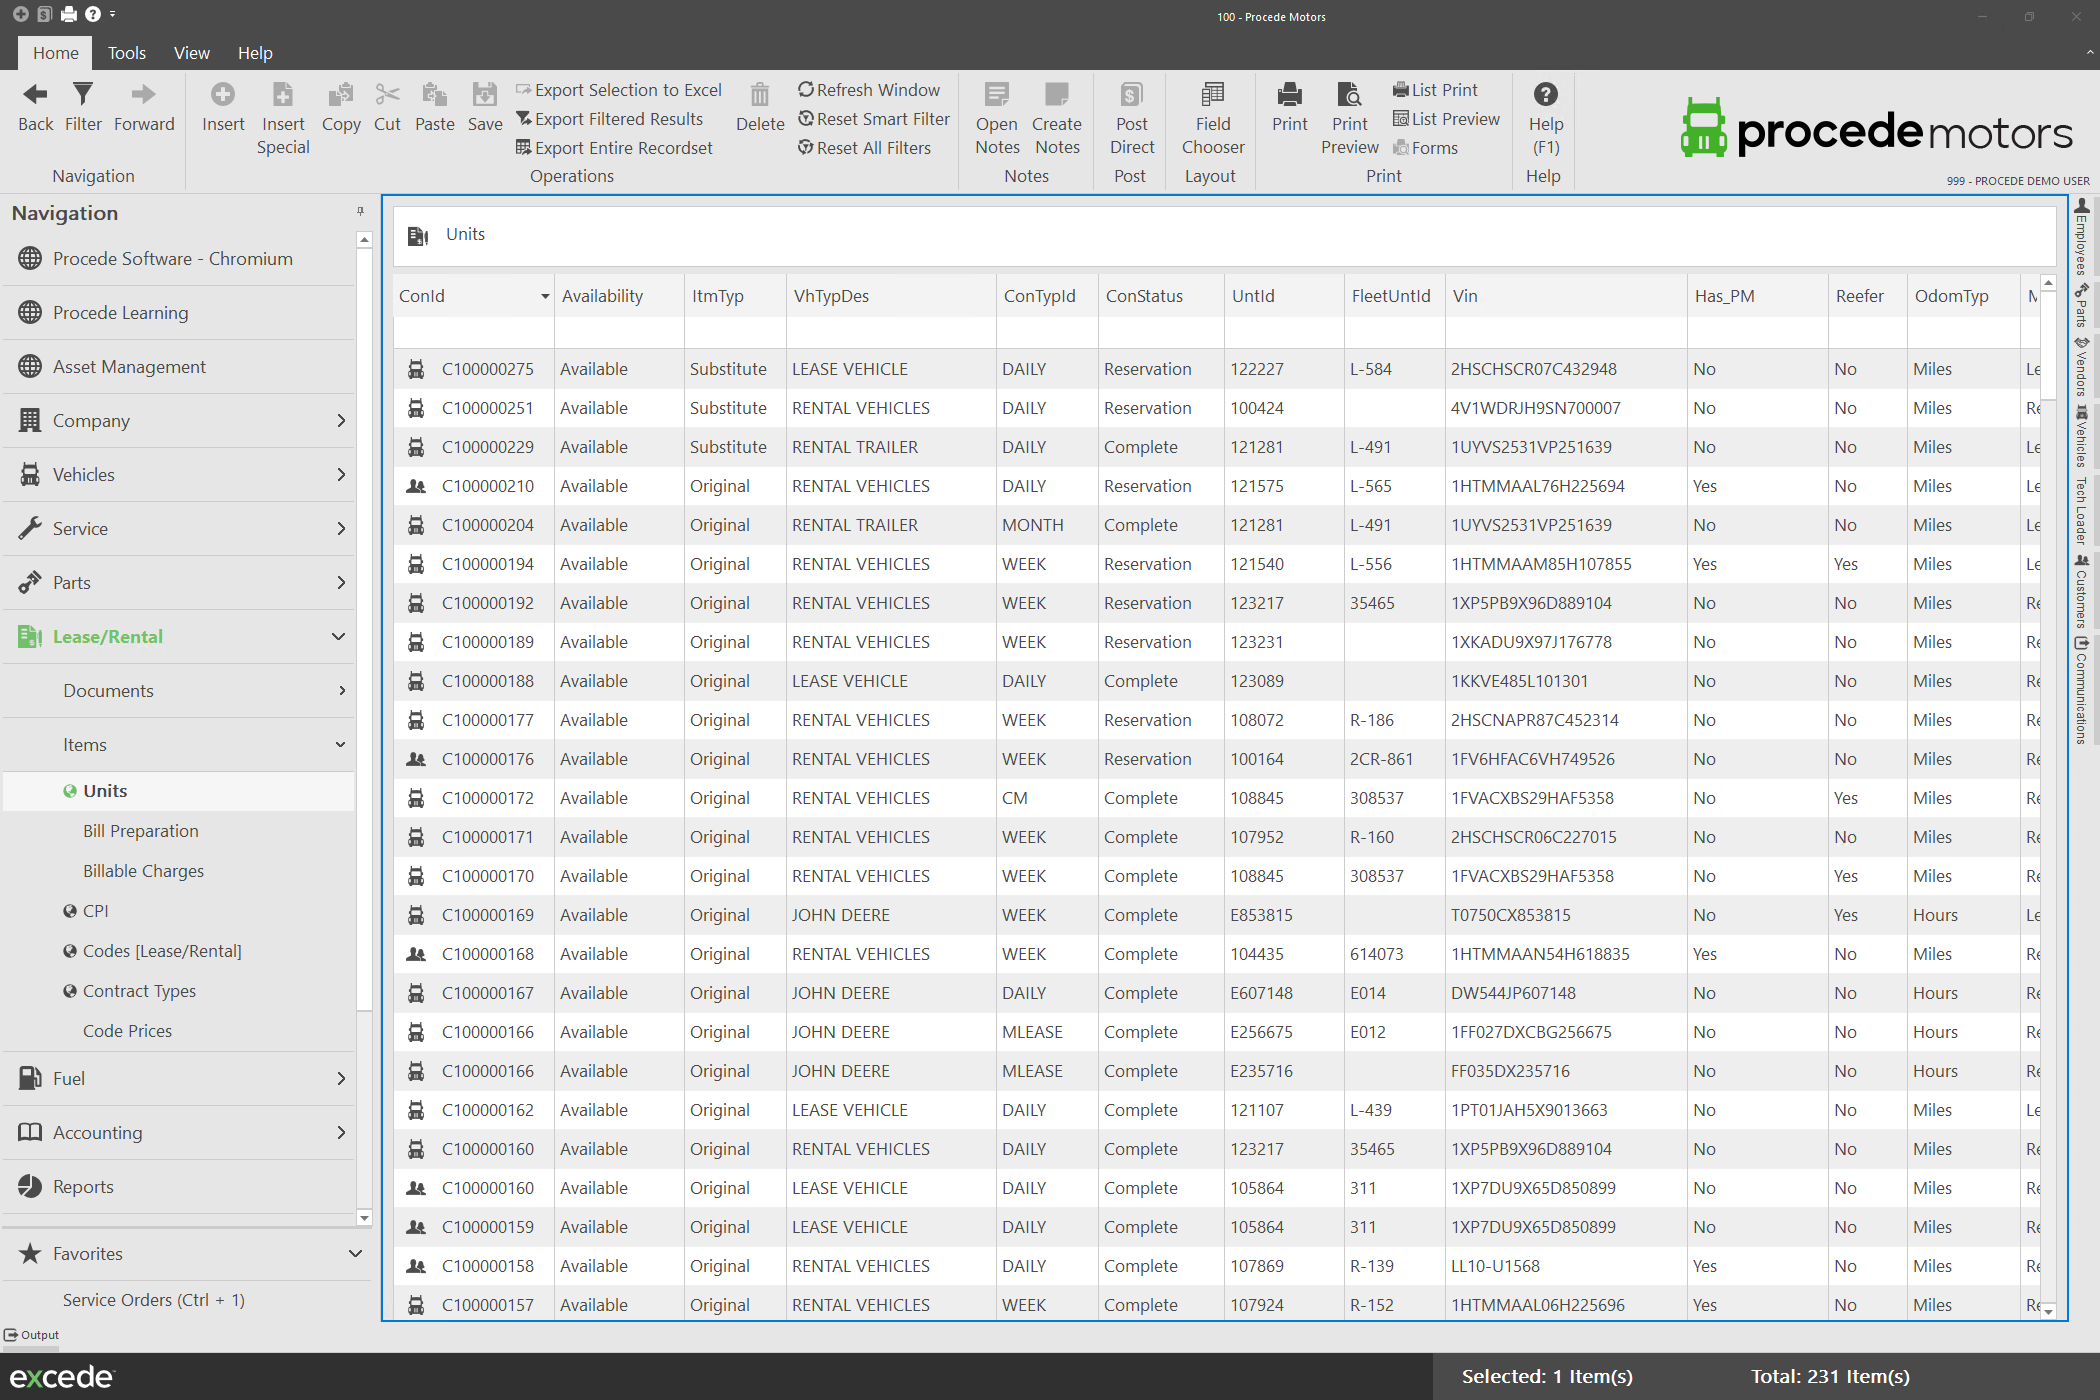Click the Save disk icon
The width and height of the screenshot is (2100, 1400).
pyautogui.click(x=485, y=96)
